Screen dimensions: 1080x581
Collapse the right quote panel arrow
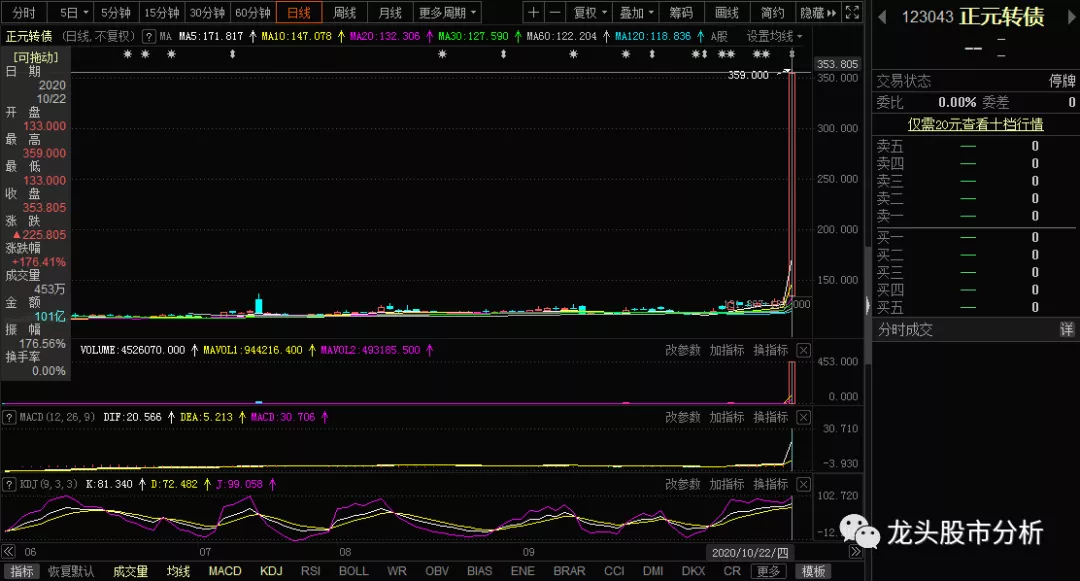pyautogui.click(x=867, y=306)
